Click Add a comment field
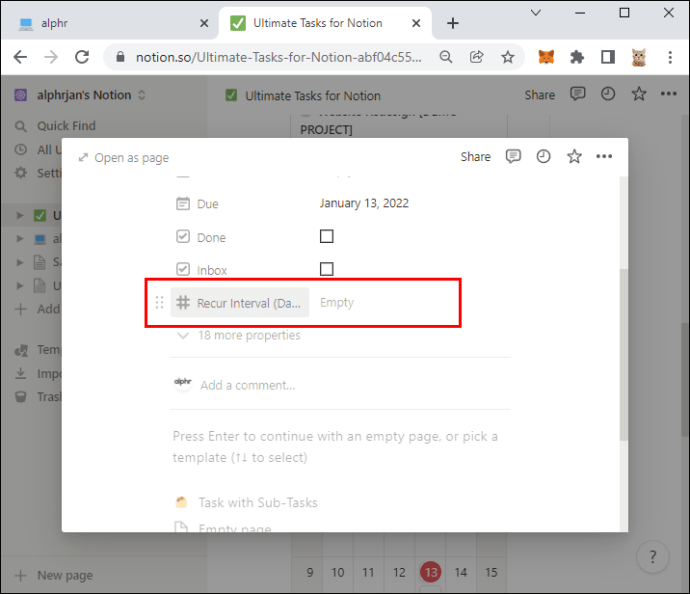690x594 pixels. [x=248, y=385]
